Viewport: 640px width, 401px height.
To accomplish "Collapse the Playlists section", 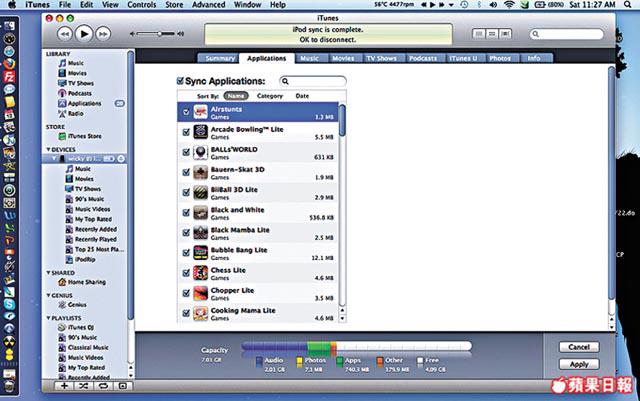I will pyautogui.click(x=48, y=318).
